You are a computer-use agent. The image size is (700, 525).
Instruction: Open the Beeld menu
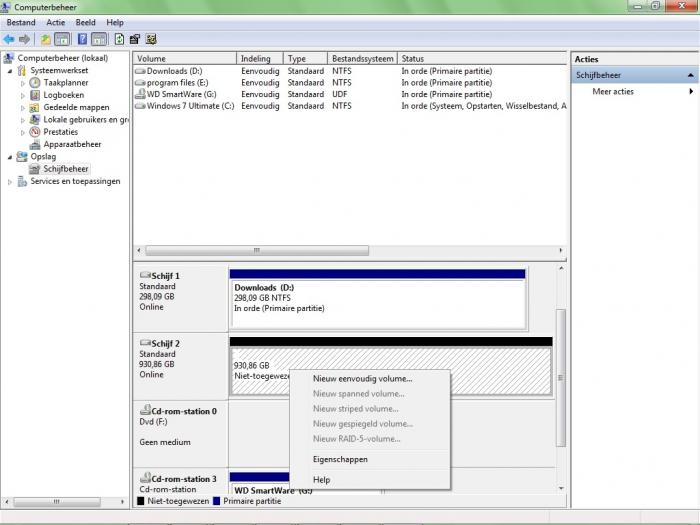(86, 22)
